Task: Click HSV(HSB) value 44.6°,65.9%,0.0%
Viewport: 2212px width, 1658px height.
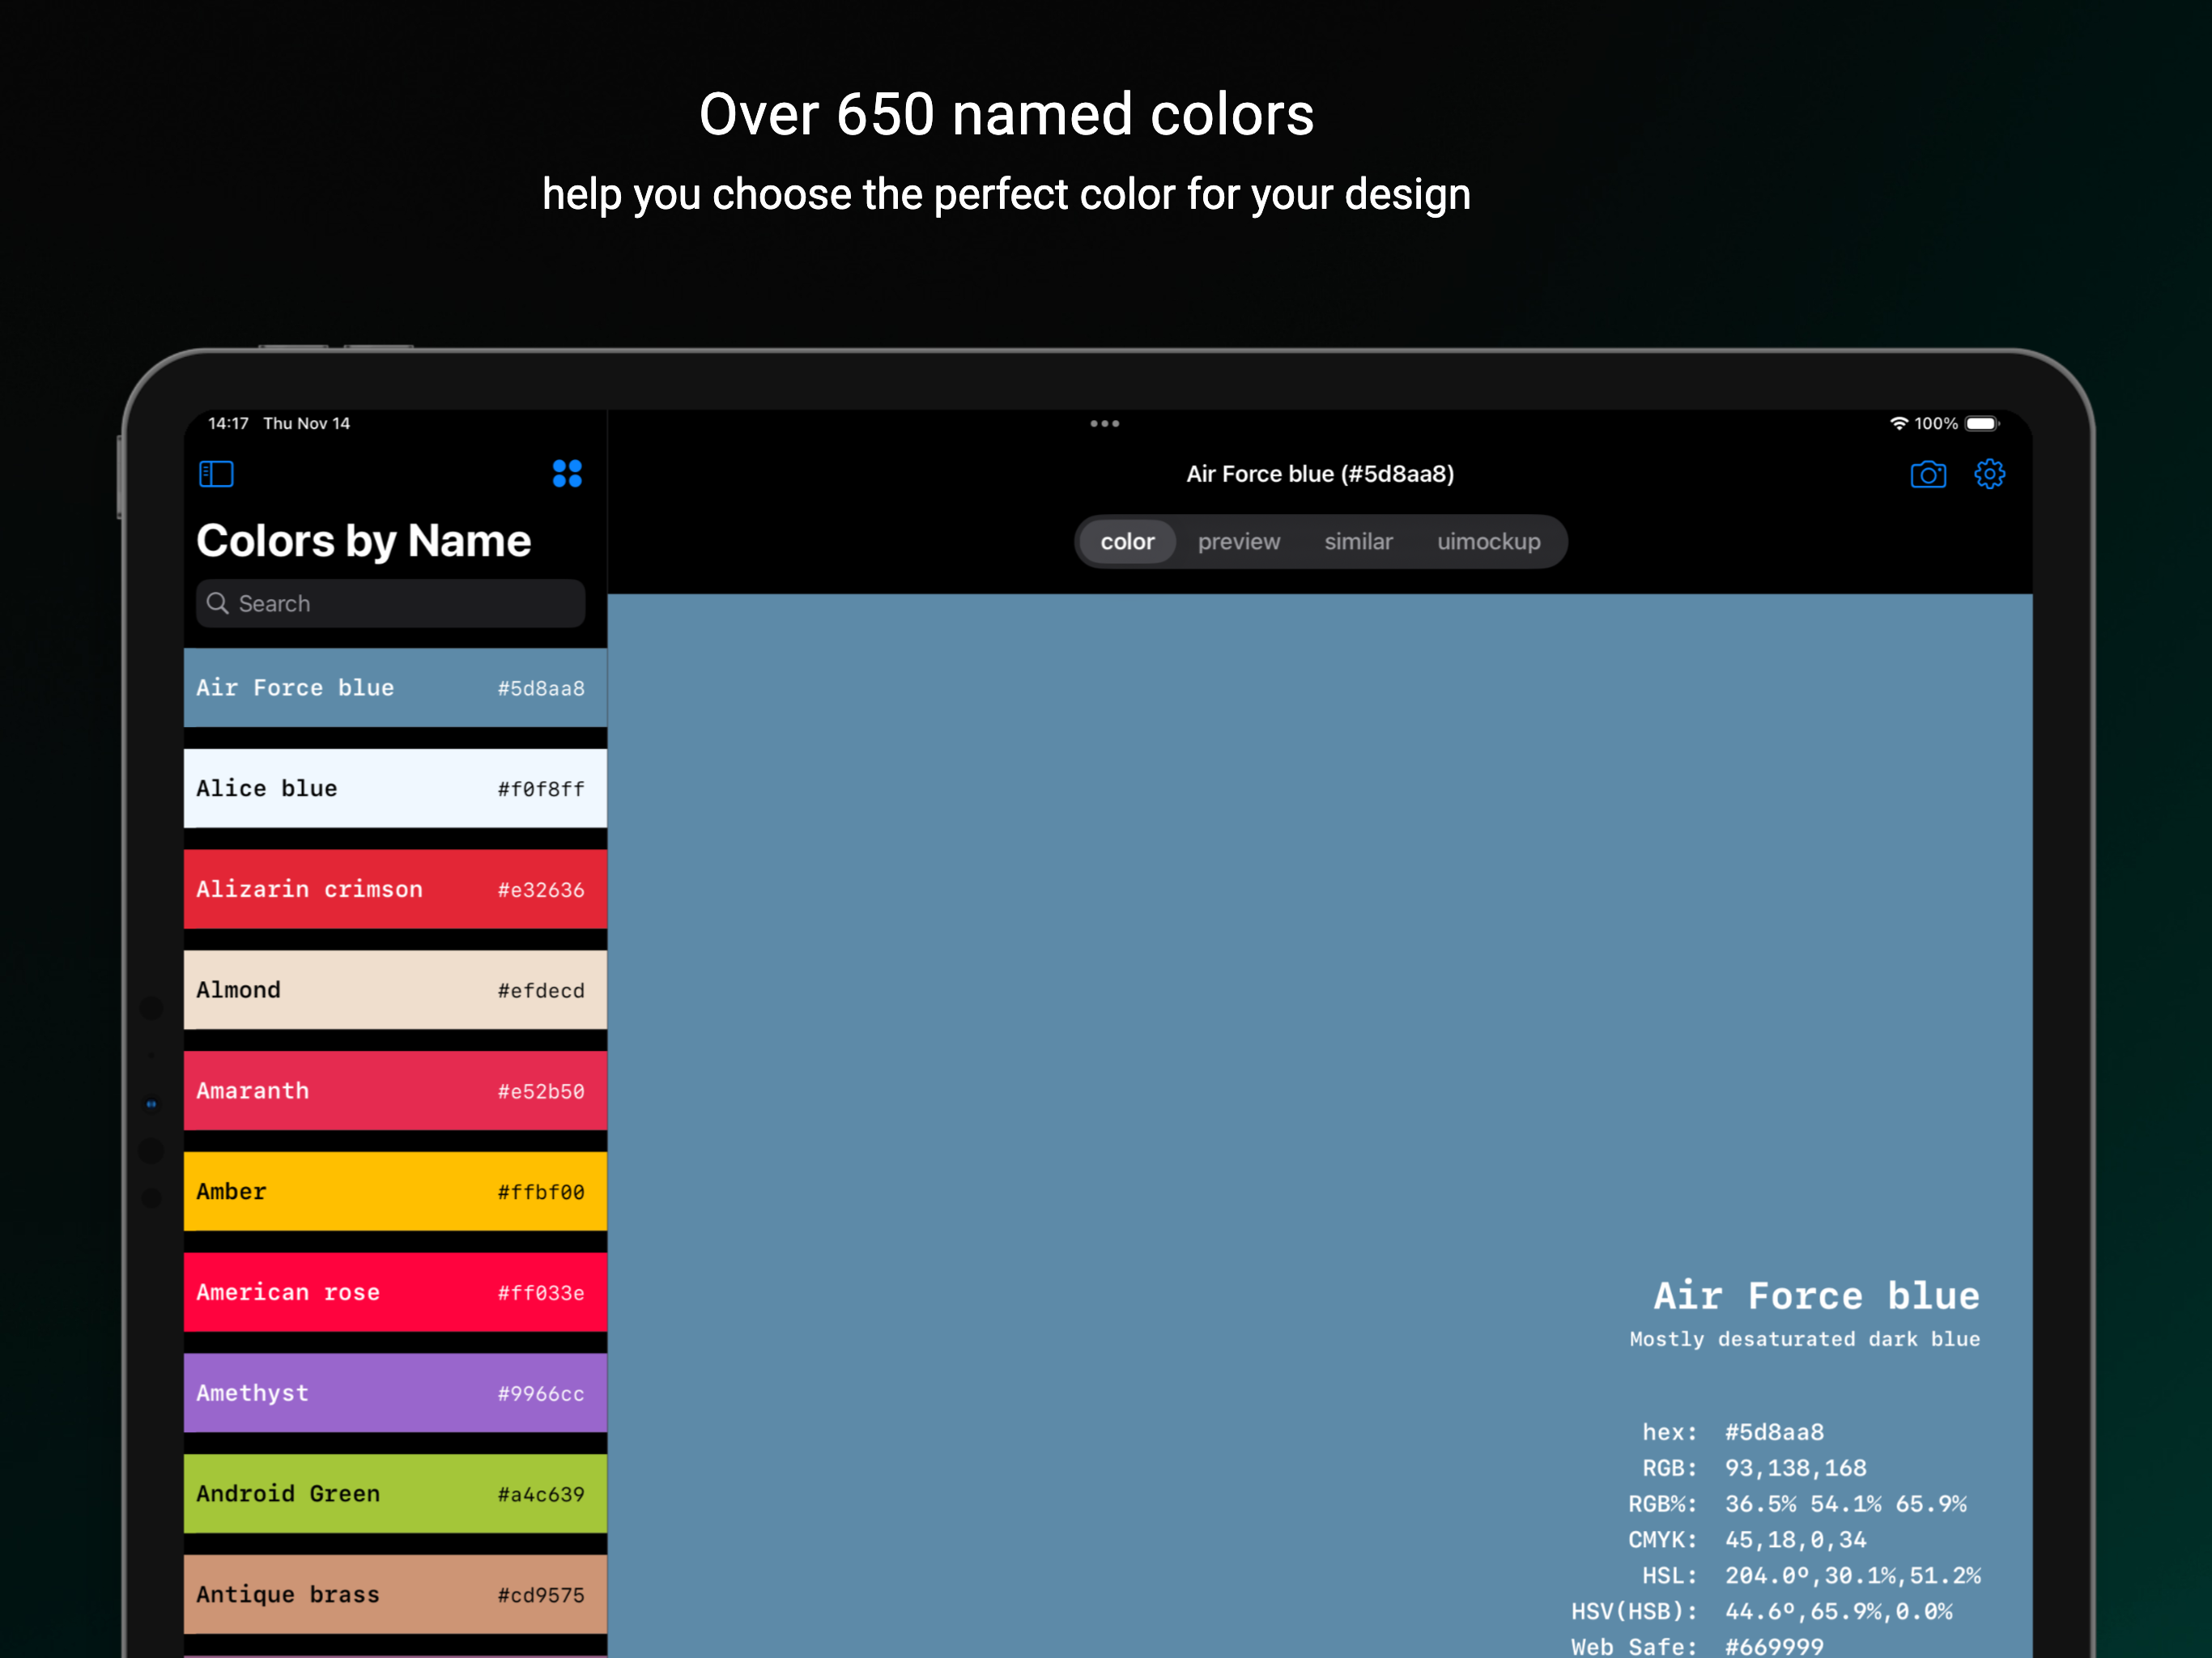Action: (1838, 1612)
